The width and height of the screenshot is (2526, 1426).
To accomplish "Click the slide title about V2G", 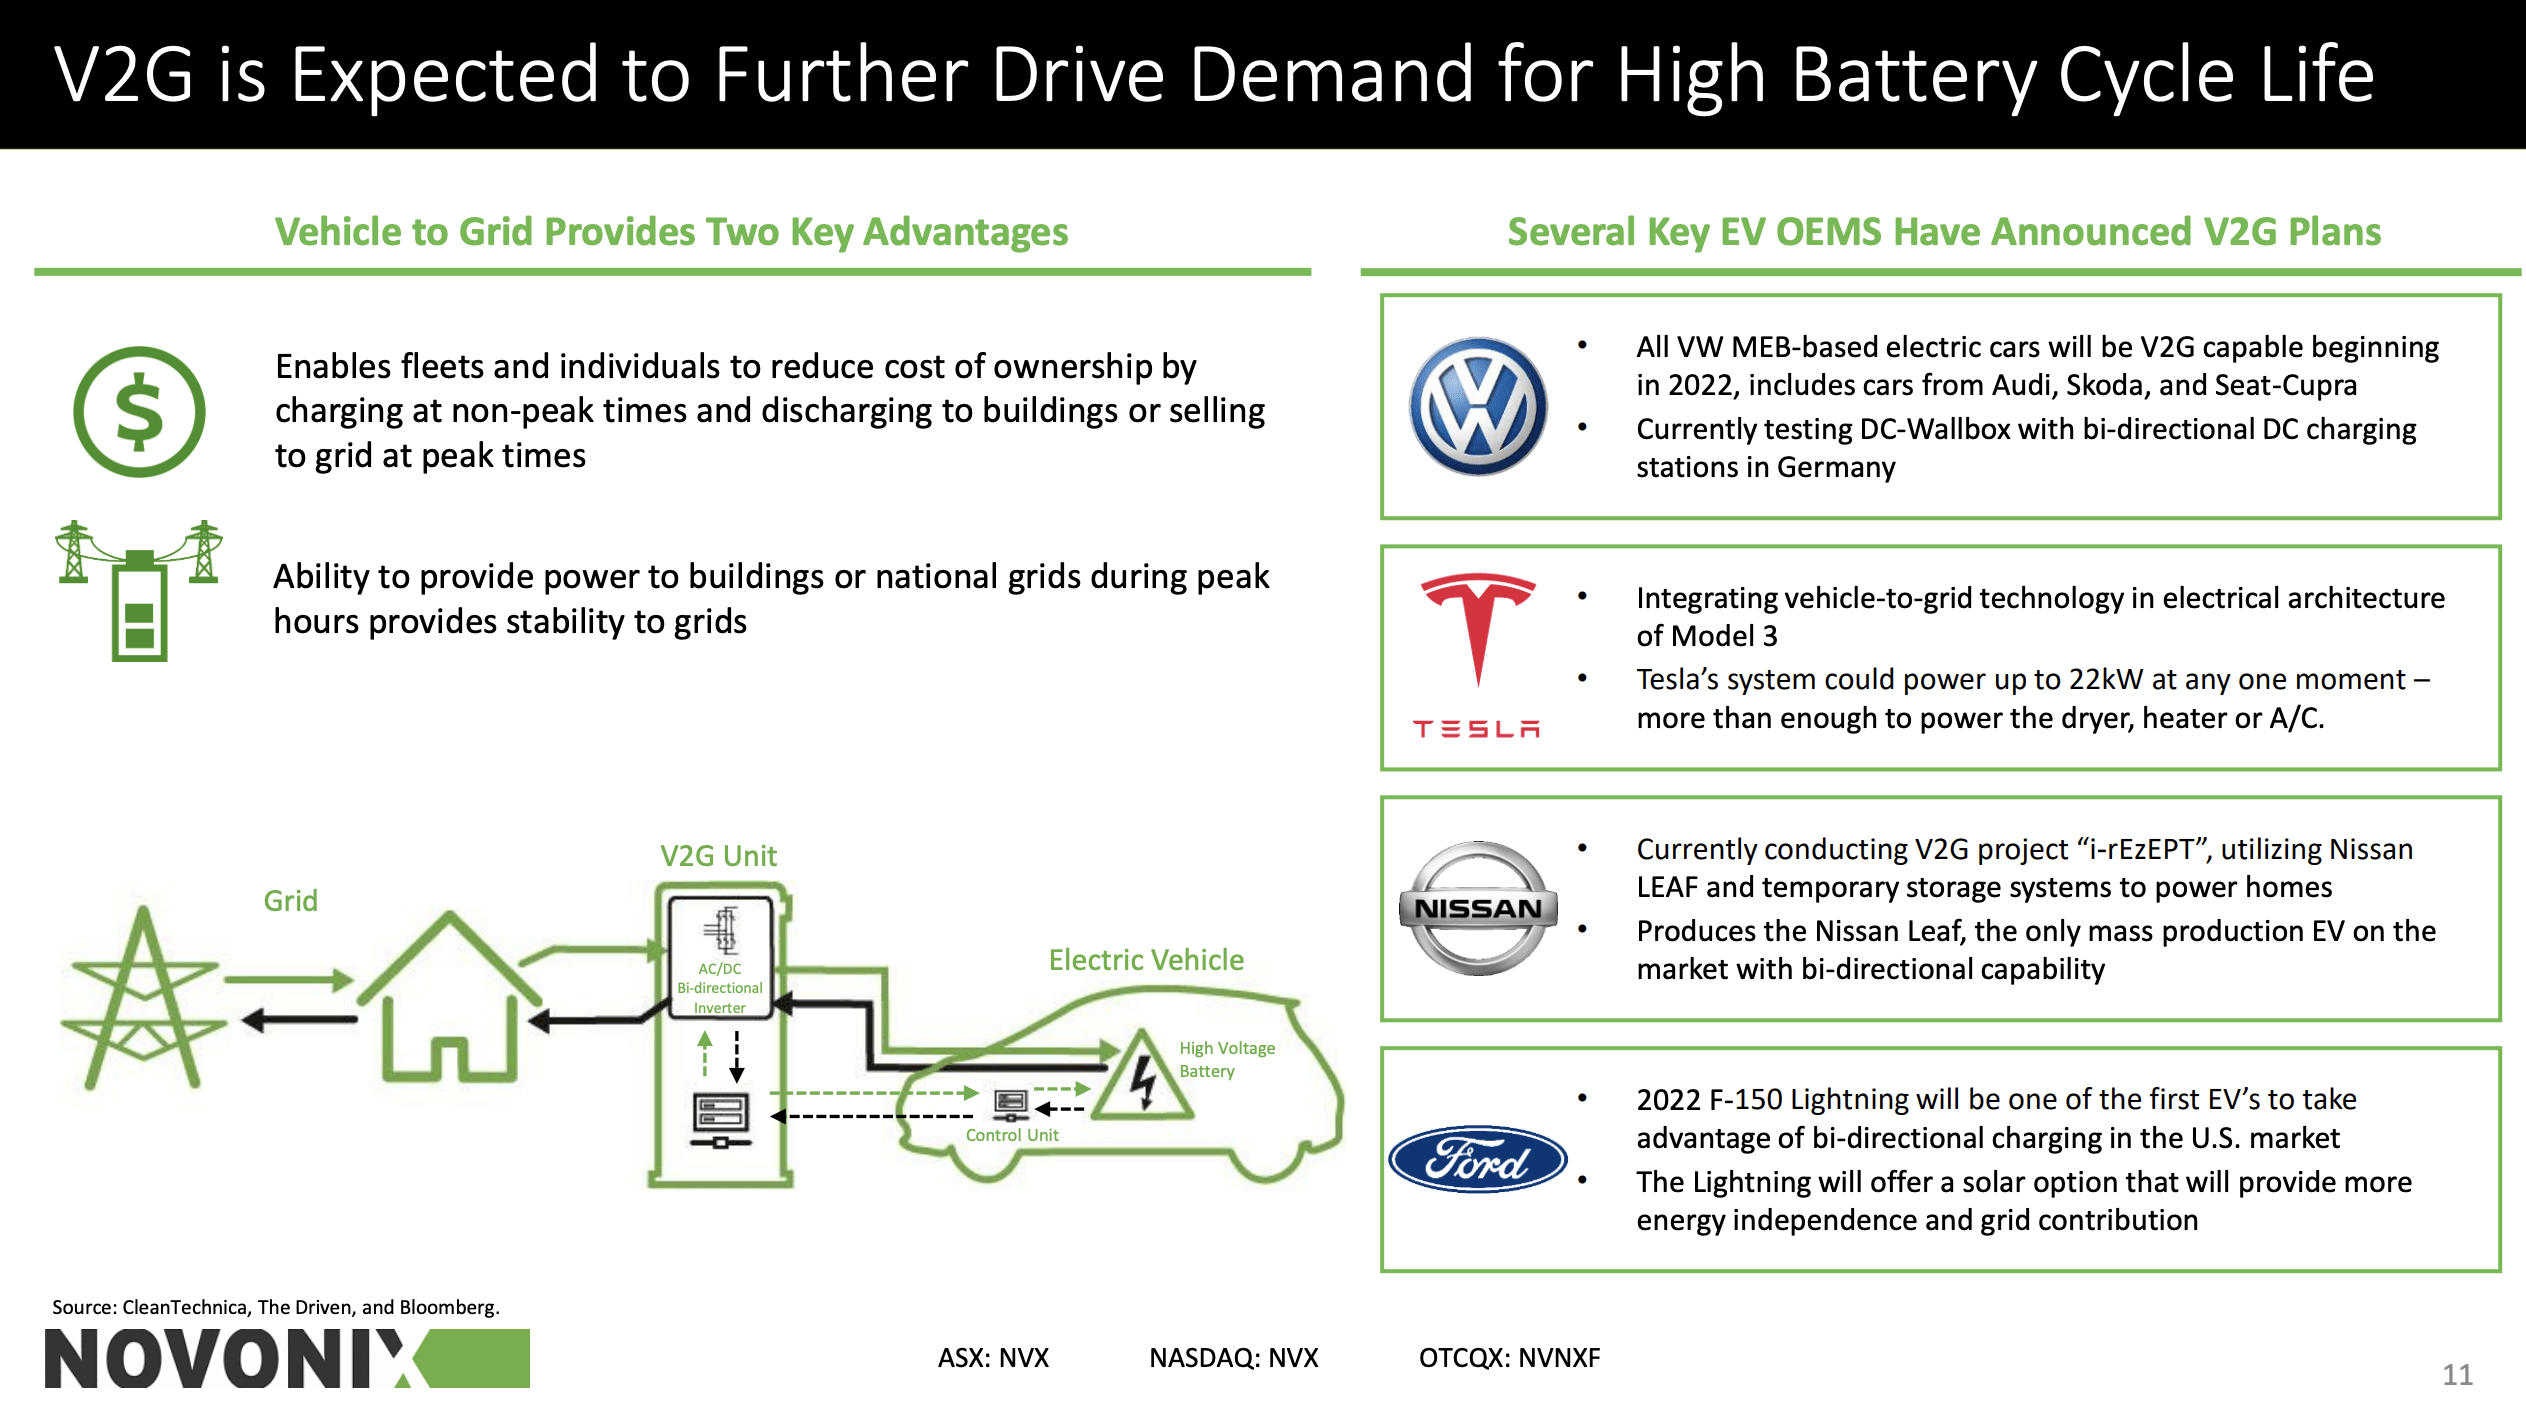I will [1213, 75].
